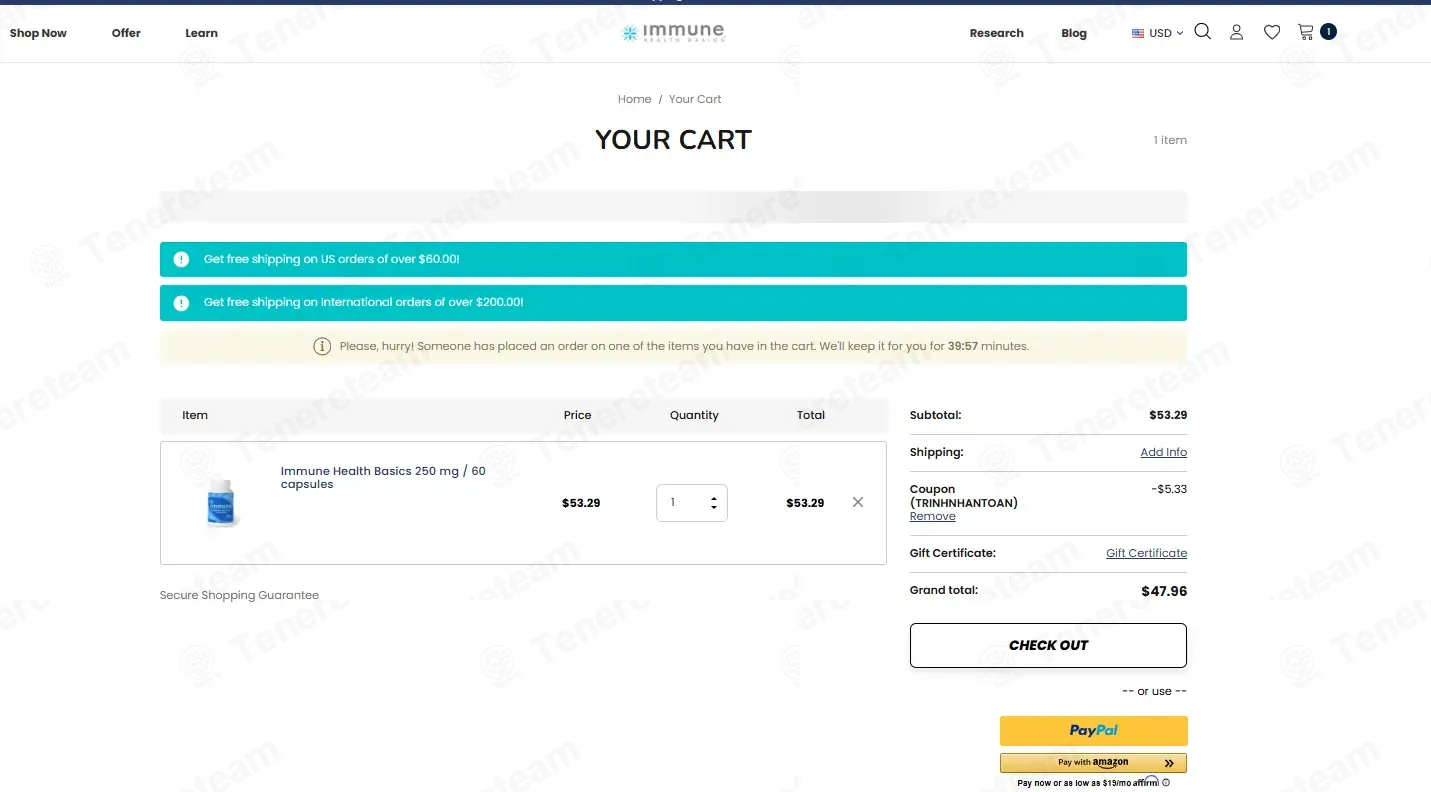Decrease quantity with the down arrow

pyautogui.click(x=714, y=507)
